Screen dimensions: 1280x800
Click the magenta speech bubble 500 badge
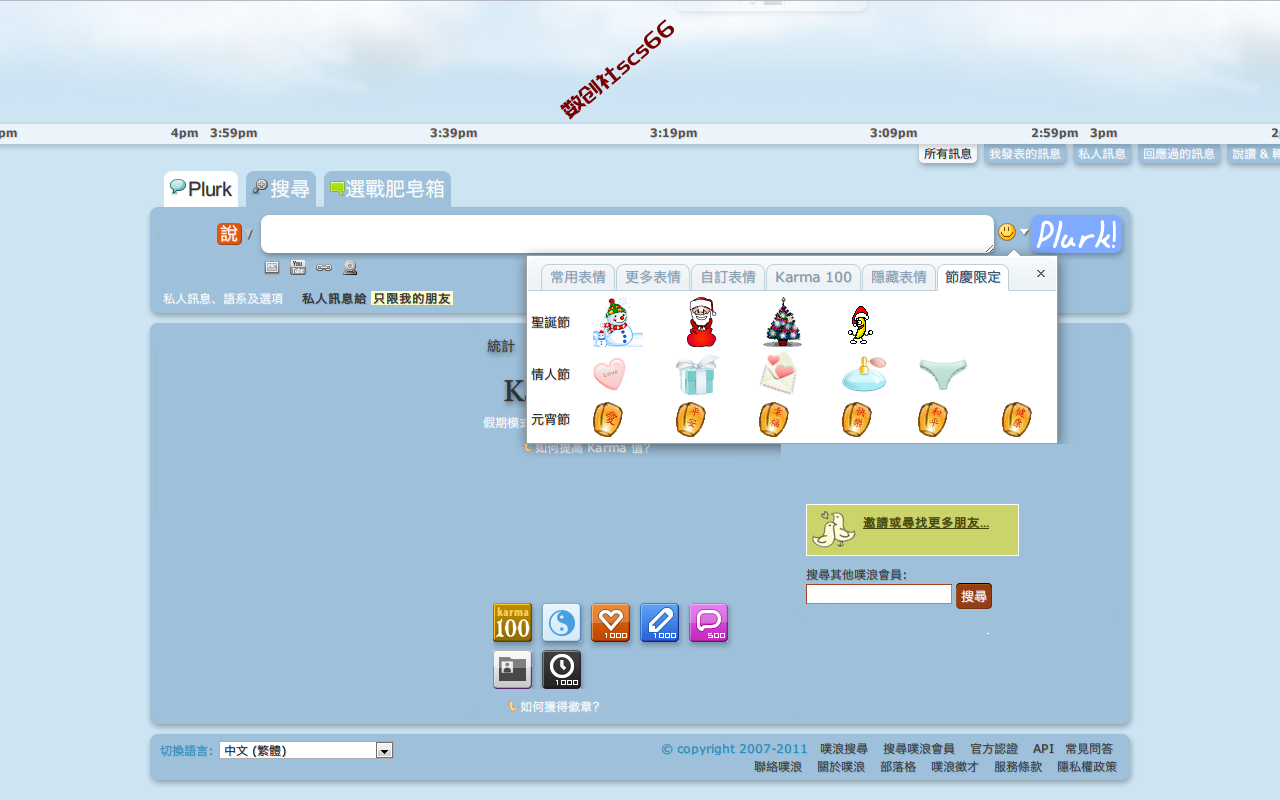click(x=709, y=623)
